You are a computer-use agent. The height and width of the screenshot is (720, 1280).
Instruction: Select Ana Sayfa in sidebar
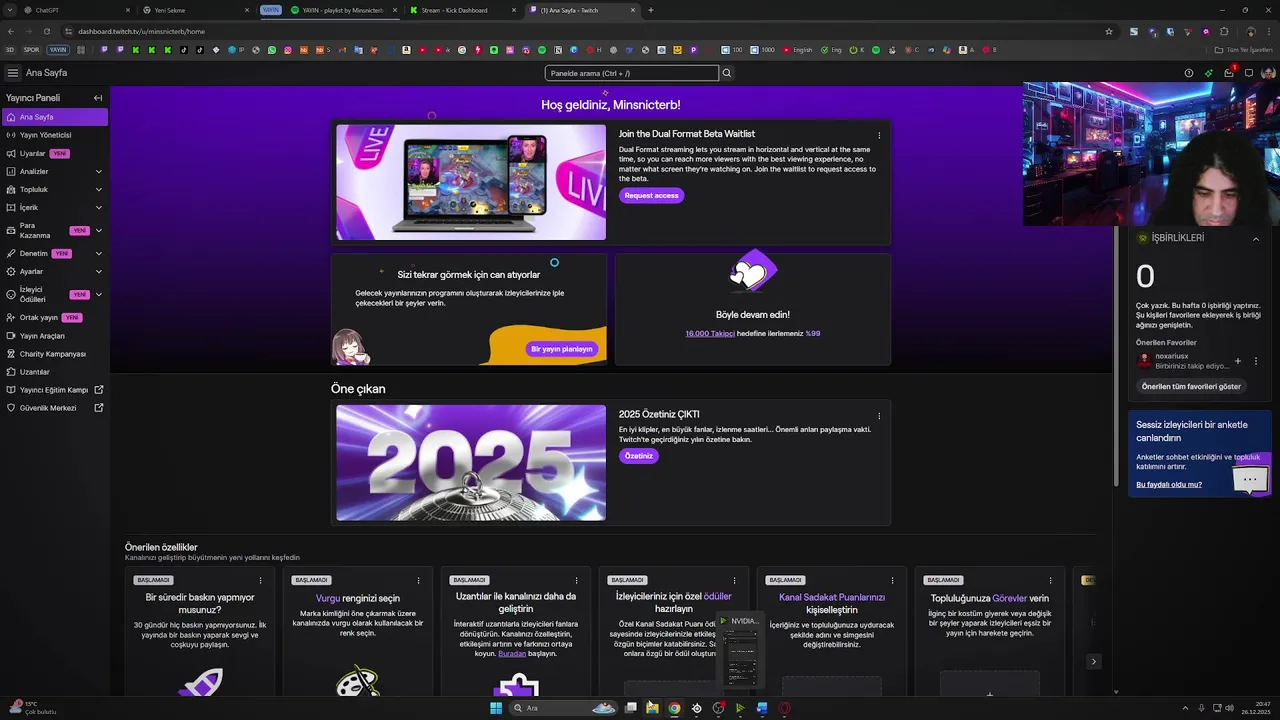click(54, 117)
